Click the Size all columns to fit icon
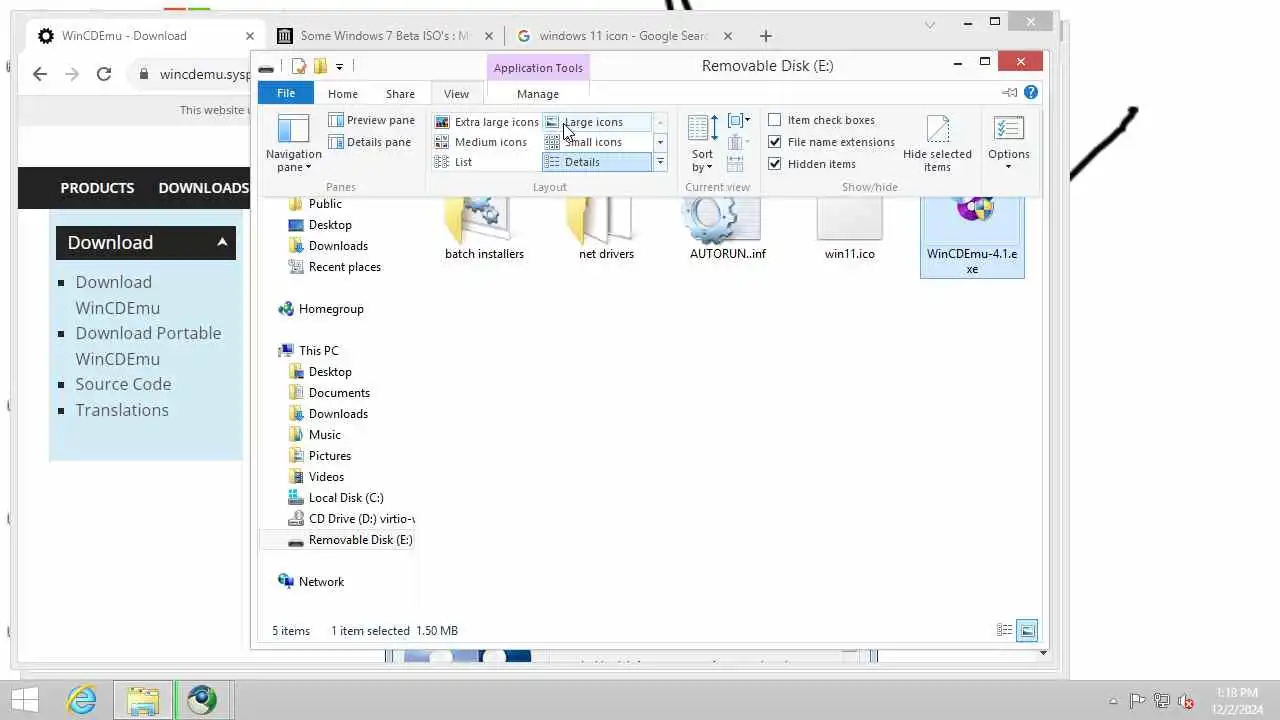This screenshot has height=720, width=1280. click(735, 164)
